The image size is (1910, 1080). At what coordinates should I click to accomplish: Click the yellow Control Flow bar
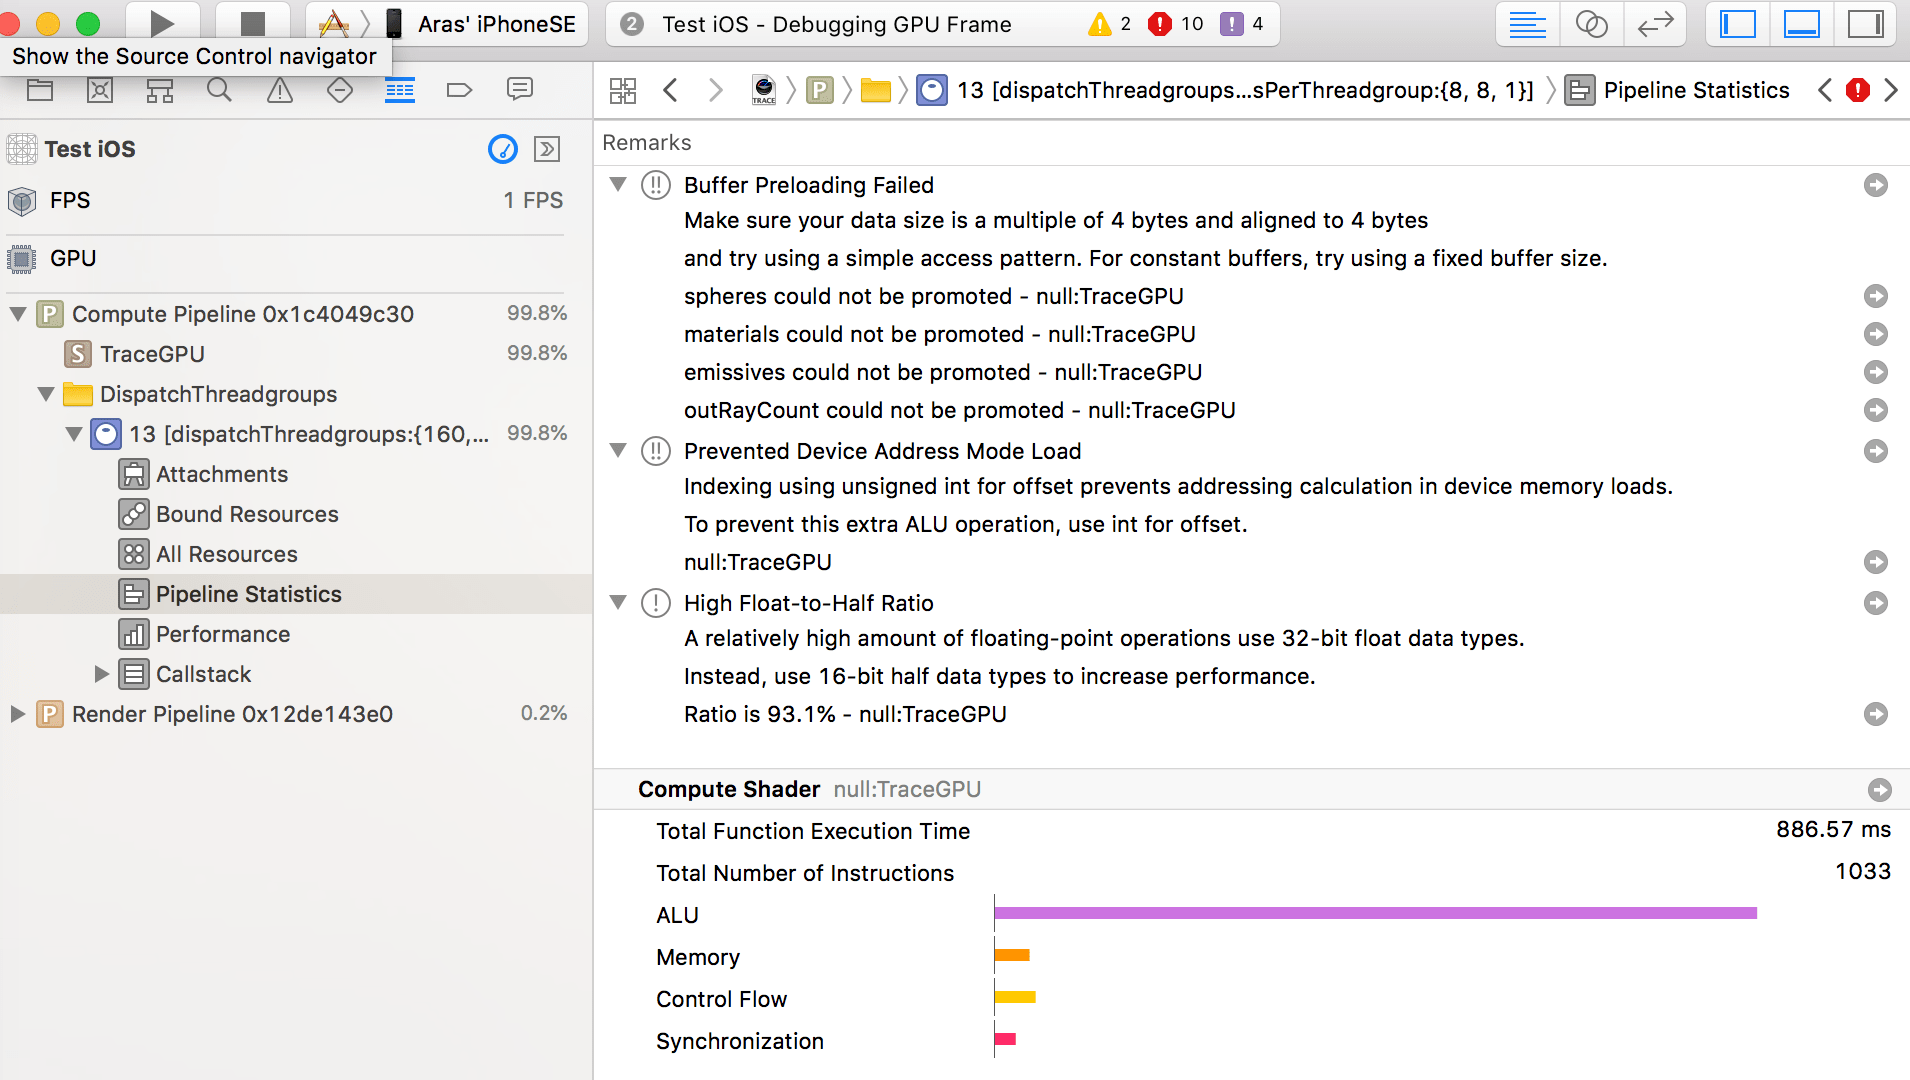(1015, 997)
